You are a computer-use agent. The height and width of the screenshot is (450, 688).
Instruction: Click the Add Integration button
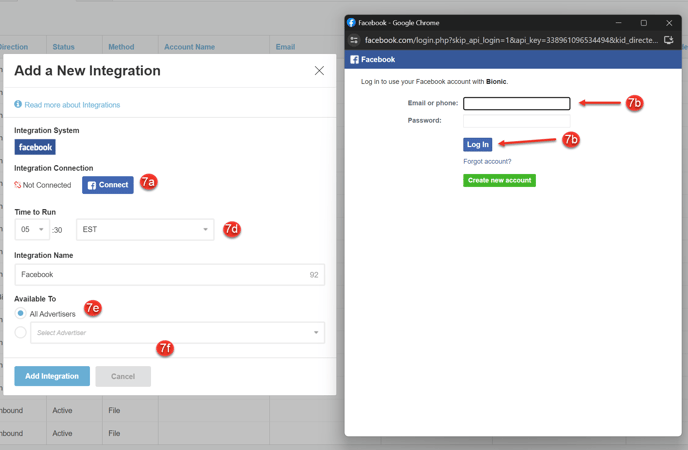point(52,376)
